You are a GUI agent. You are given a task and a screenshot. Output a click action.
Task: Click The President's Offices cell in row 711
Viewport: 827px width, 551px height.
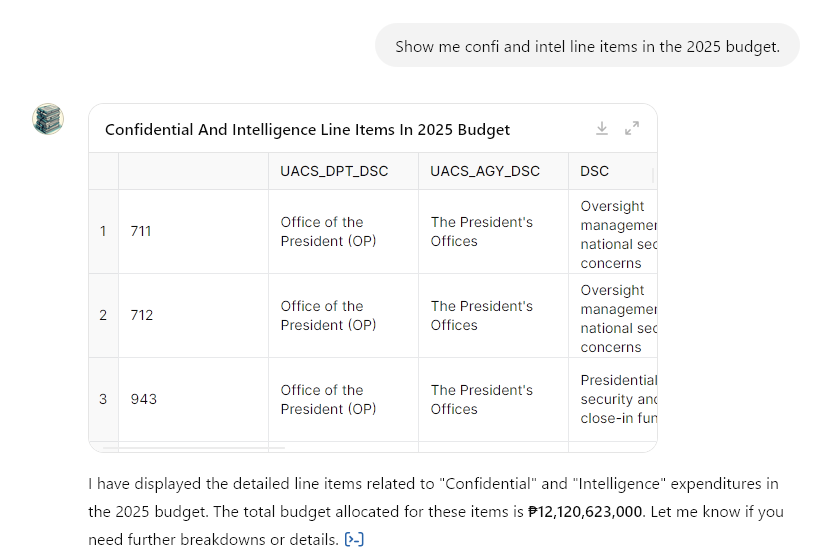(x=493, y=231)
